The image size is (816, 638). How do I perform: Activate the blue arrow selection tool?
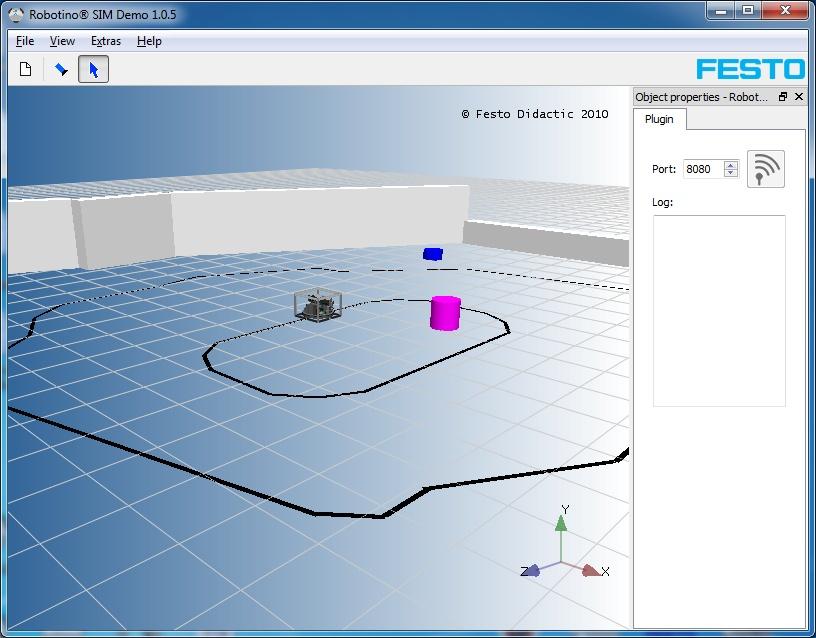pyautogui.click(x=94, y=69)
